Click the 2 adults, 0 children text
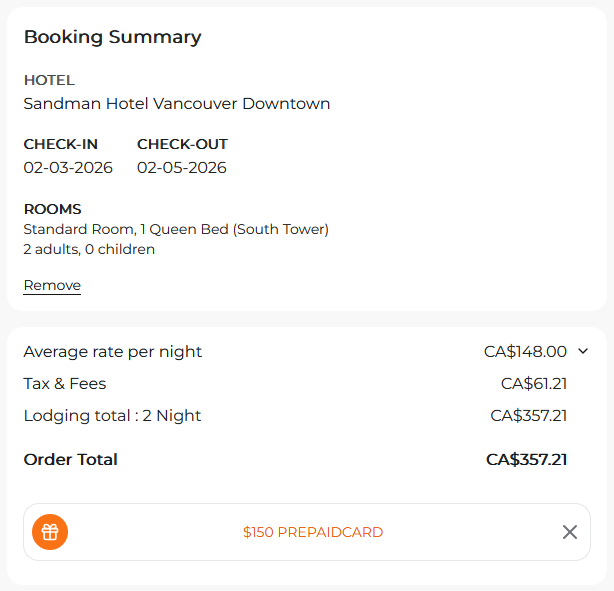The width and height of the screenshot is (614, 591). coord(89,250)
